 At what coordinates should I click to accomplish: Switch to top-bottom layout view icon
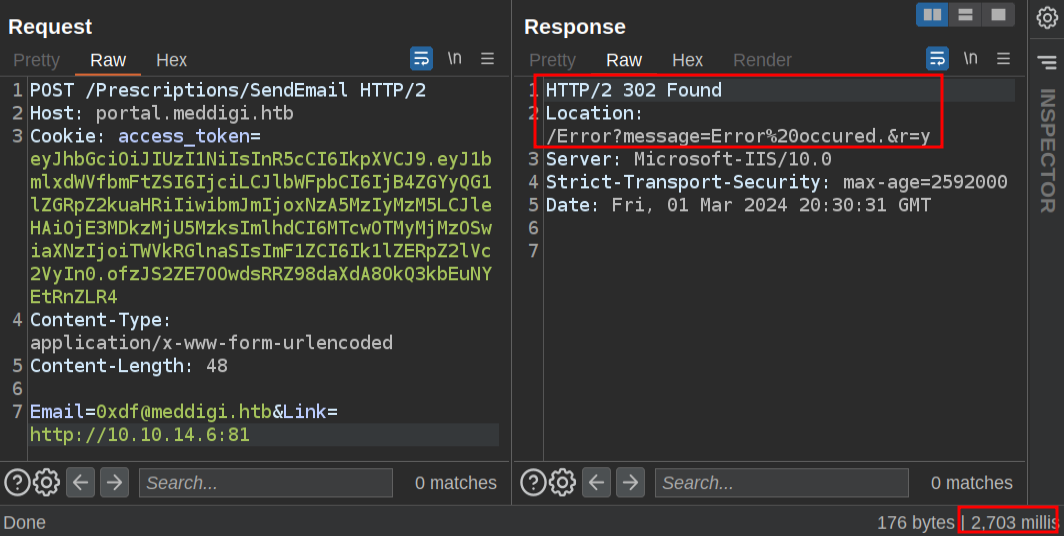click(965, 15)
